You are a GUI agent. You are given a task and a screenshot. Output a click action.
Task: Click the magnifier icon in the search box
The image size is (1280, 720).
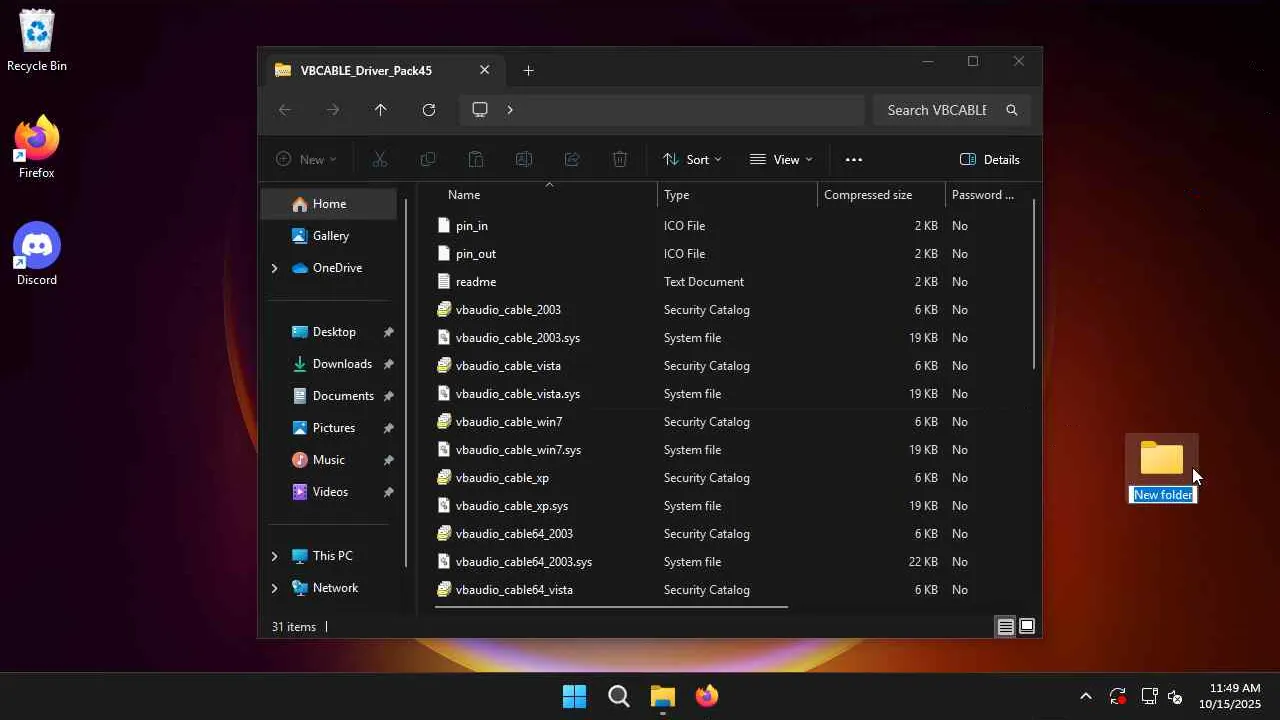1012,110
